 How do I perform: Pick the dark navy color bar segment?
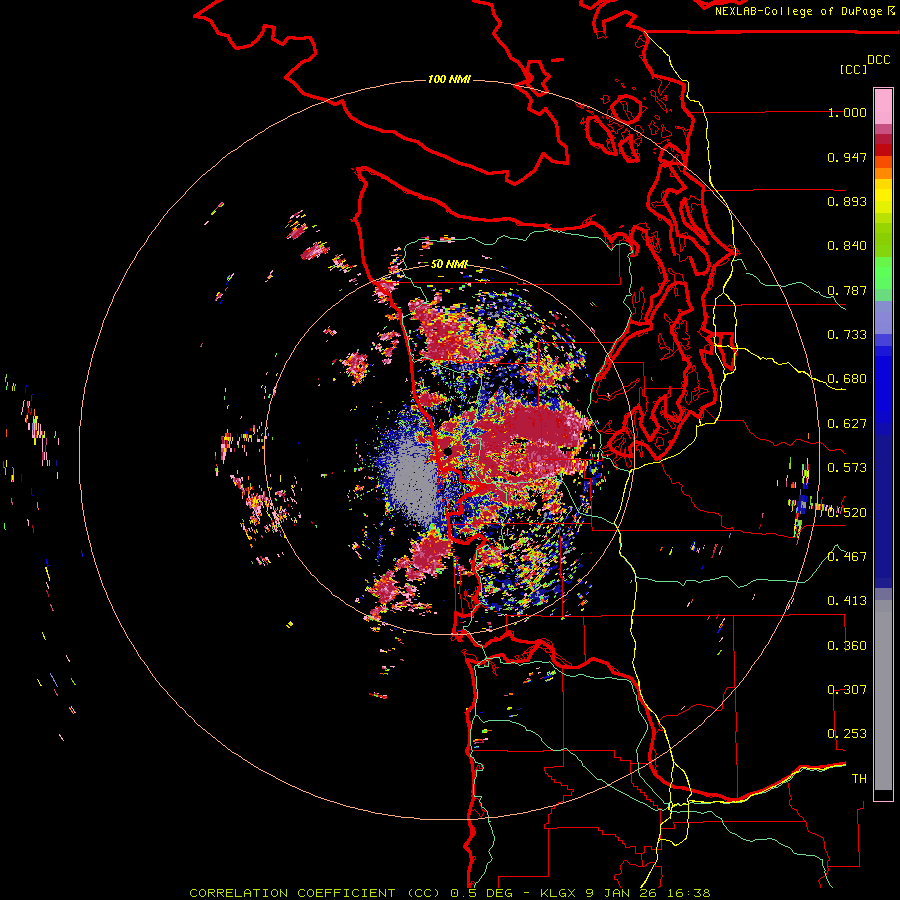(x=883, y=505)
